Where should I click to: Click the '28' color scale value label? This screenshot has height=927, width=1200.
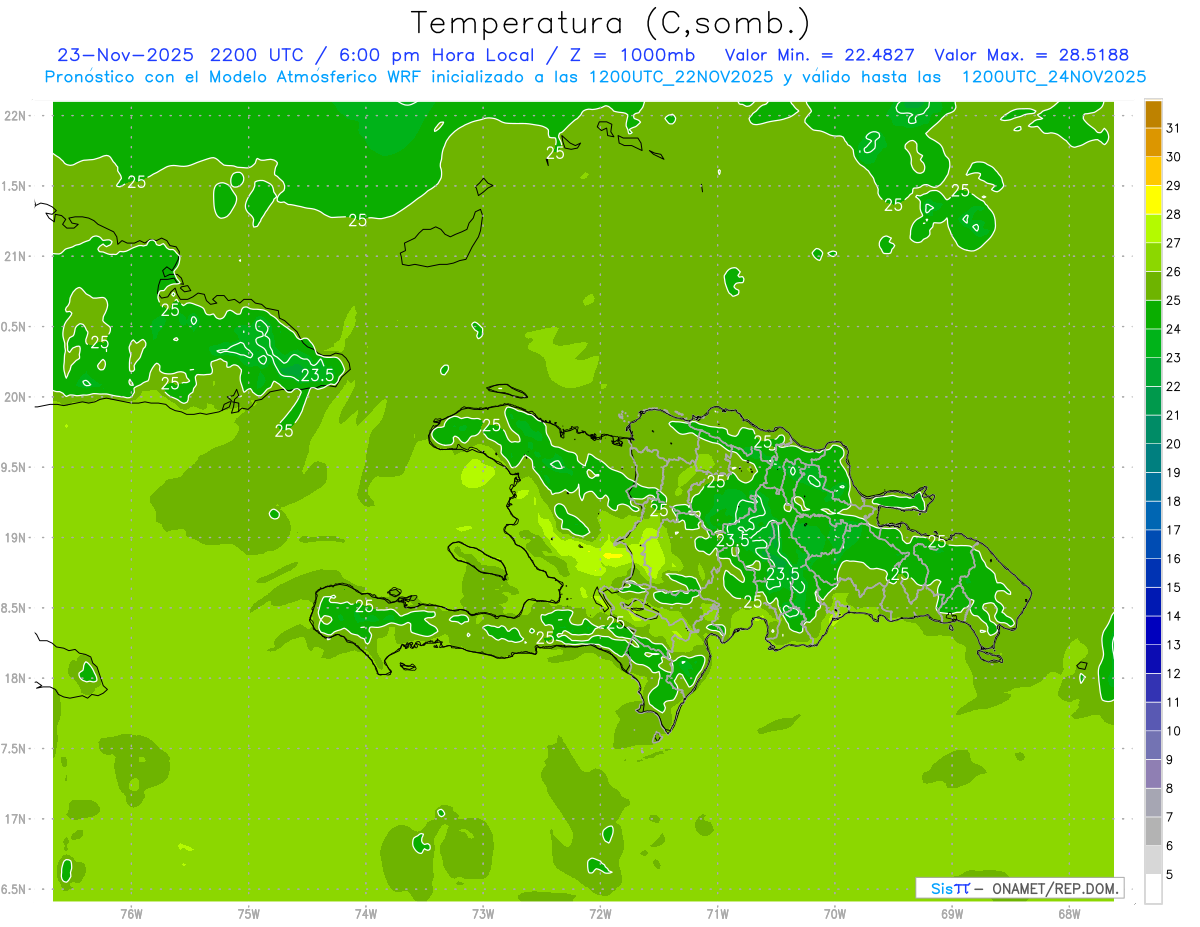click(1174, 215)
